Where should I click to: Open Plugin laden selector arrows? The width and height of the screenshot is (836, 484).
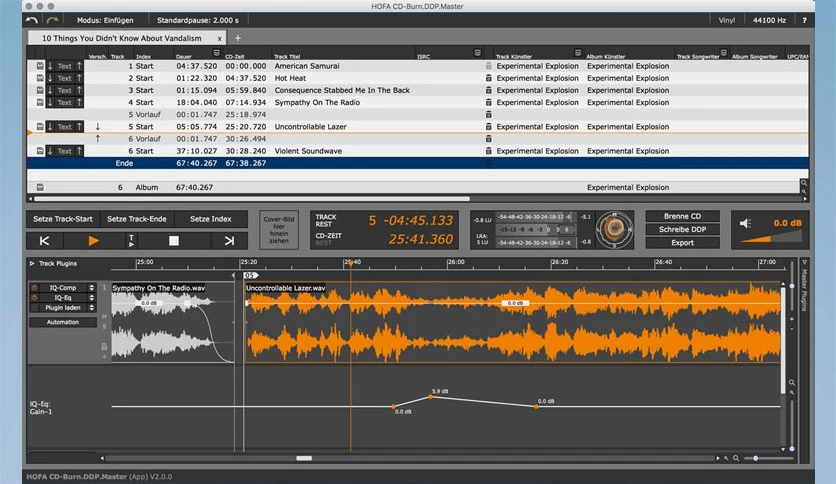pyautogui.click(x=92, y=308)
